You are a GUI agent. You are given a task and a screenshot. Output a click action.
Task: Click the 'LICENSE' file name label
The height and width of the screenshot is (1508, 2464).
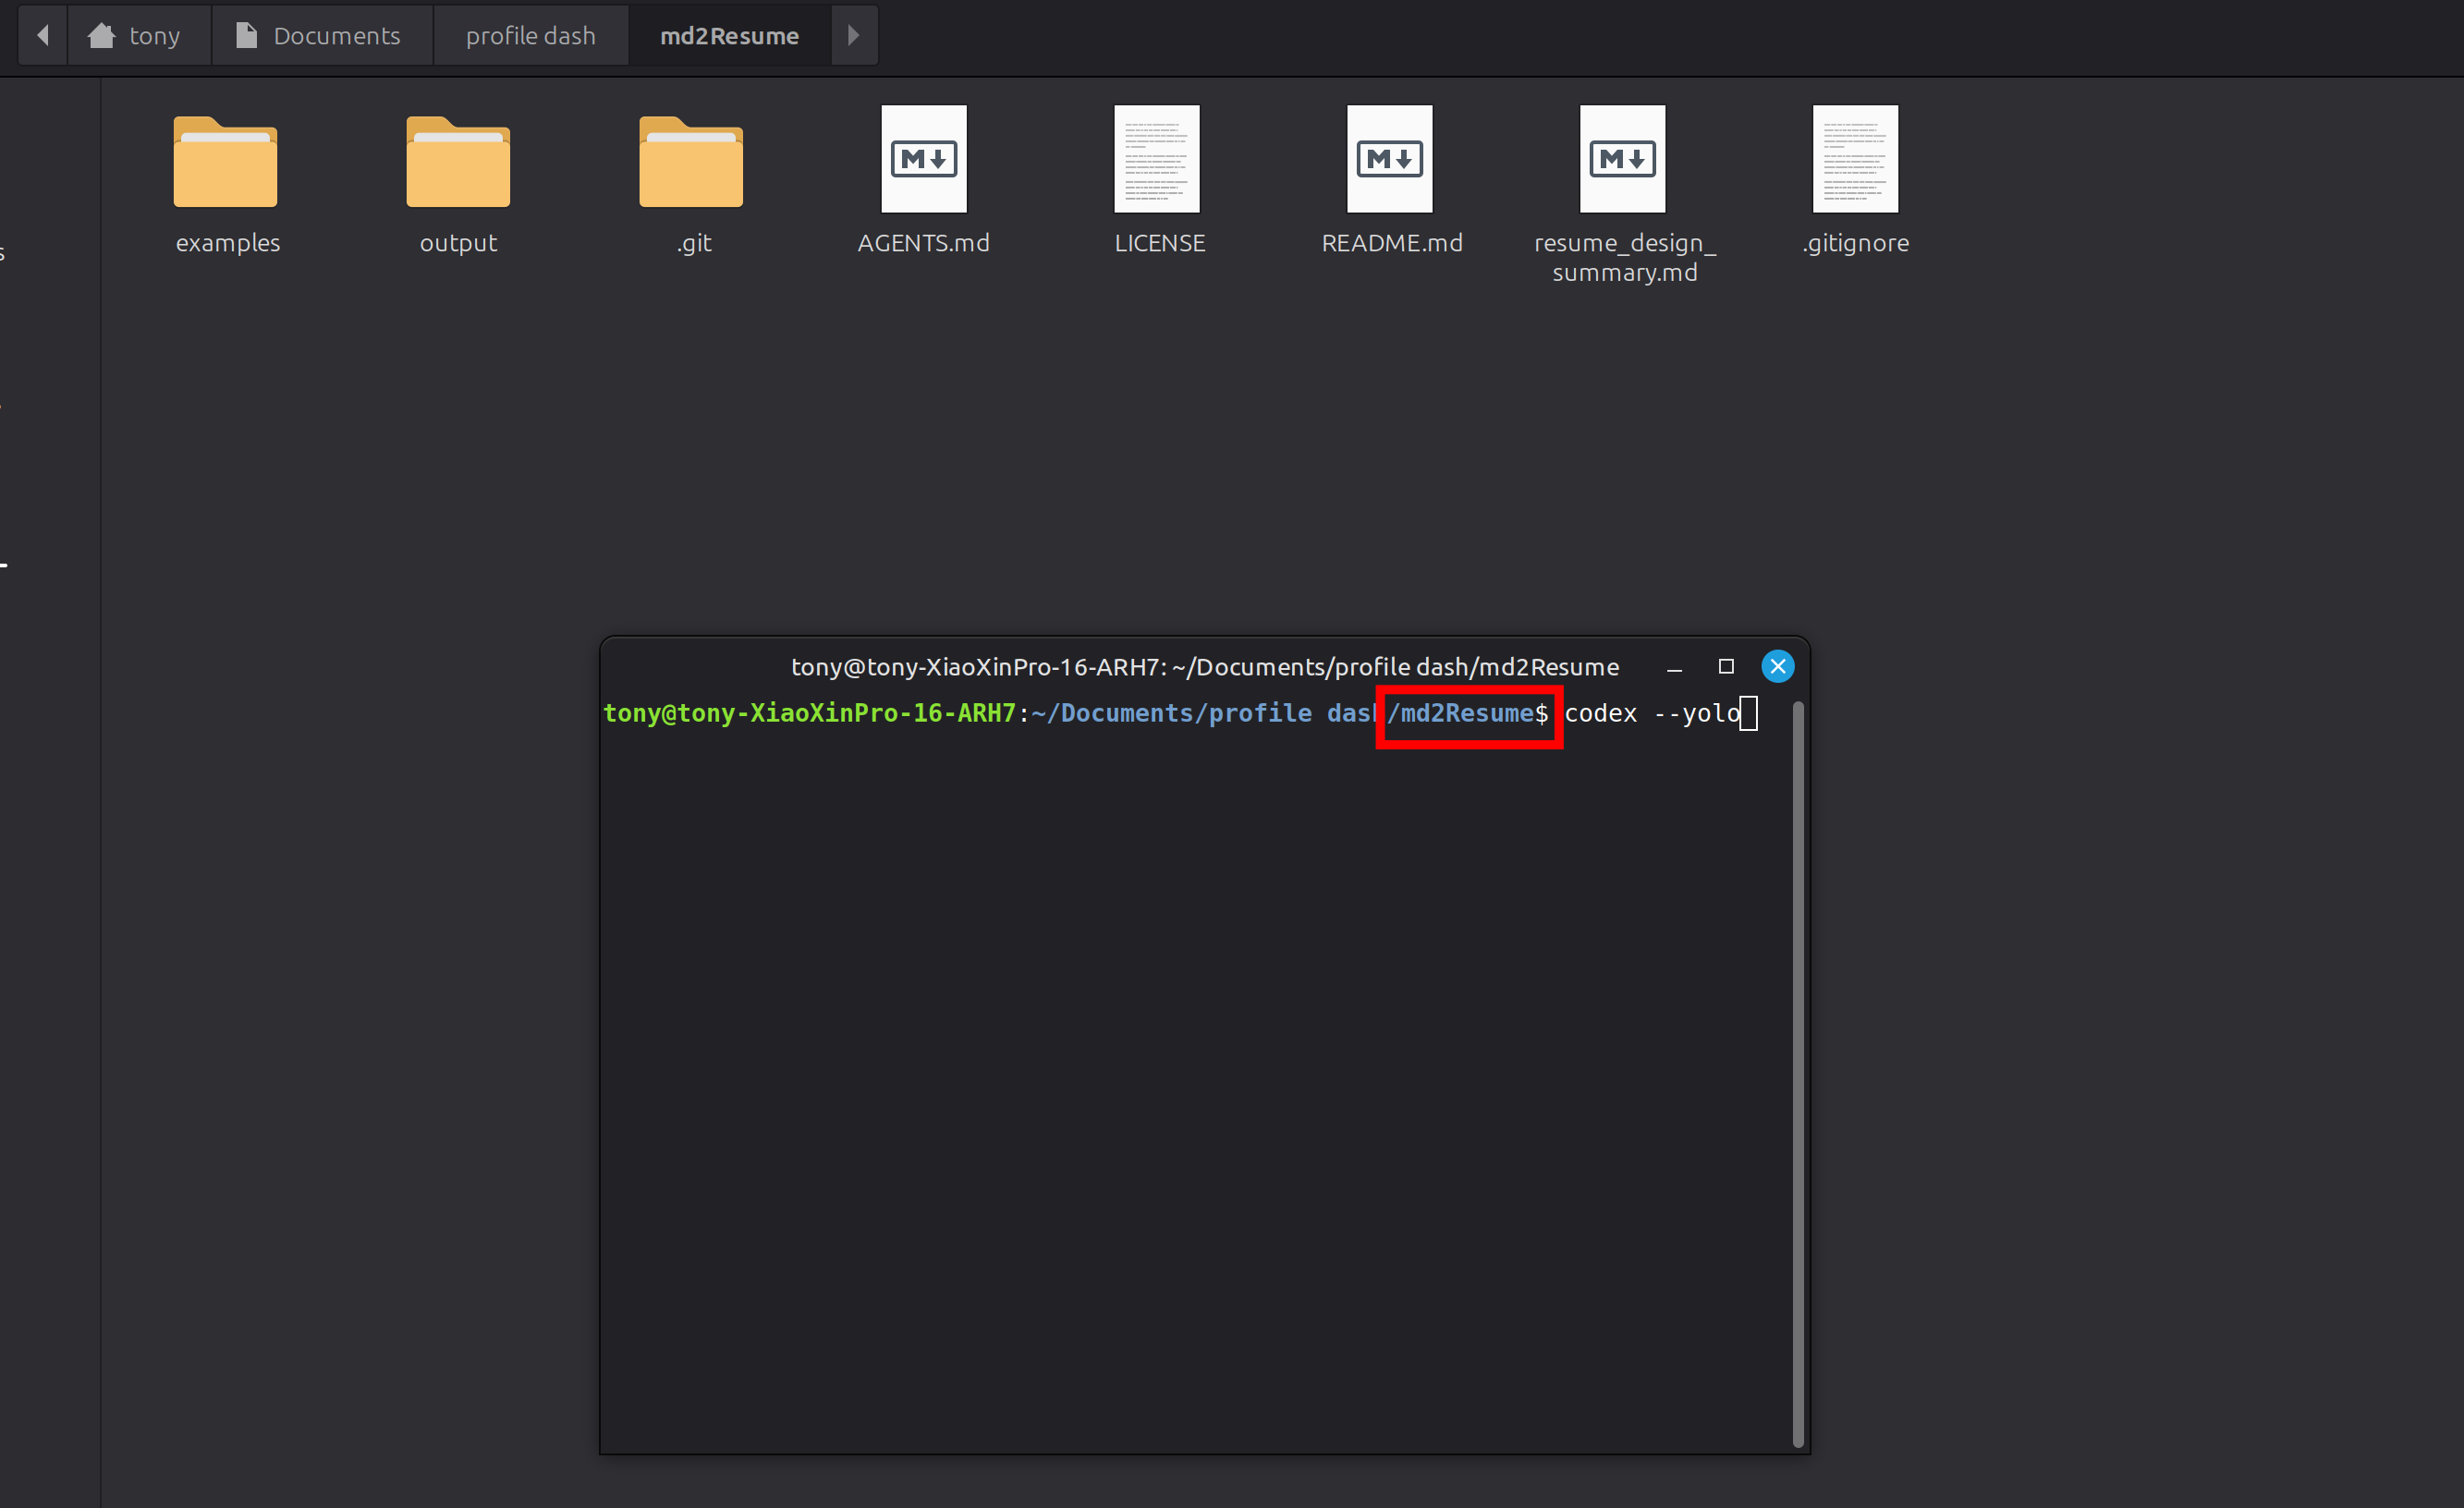tap(1160, 243)
